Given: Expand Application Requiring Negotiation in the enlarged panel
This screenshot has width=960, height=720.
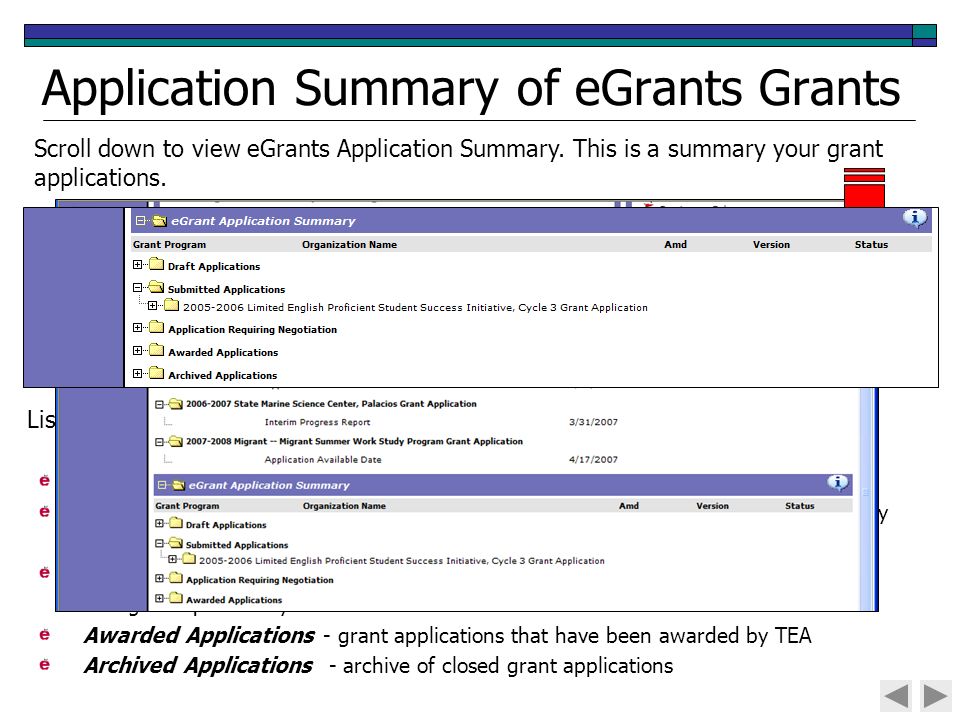Looking at the screenshot, I should point(137,328).
